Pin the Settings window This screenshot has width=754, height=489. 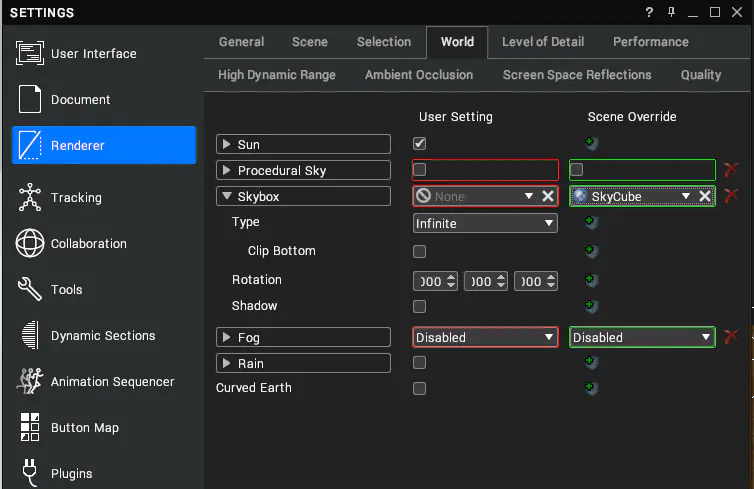coord(671,12)
